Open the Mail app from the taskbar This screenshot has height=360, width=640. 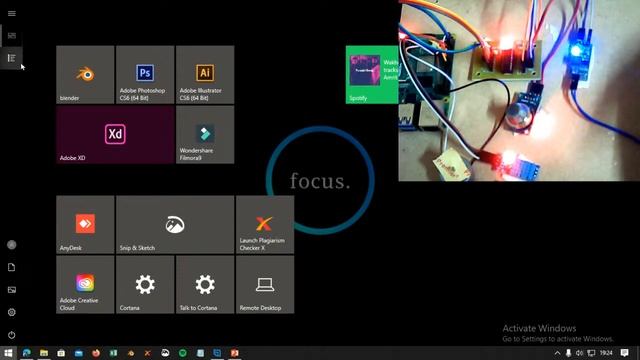click(x=79, y=353)
